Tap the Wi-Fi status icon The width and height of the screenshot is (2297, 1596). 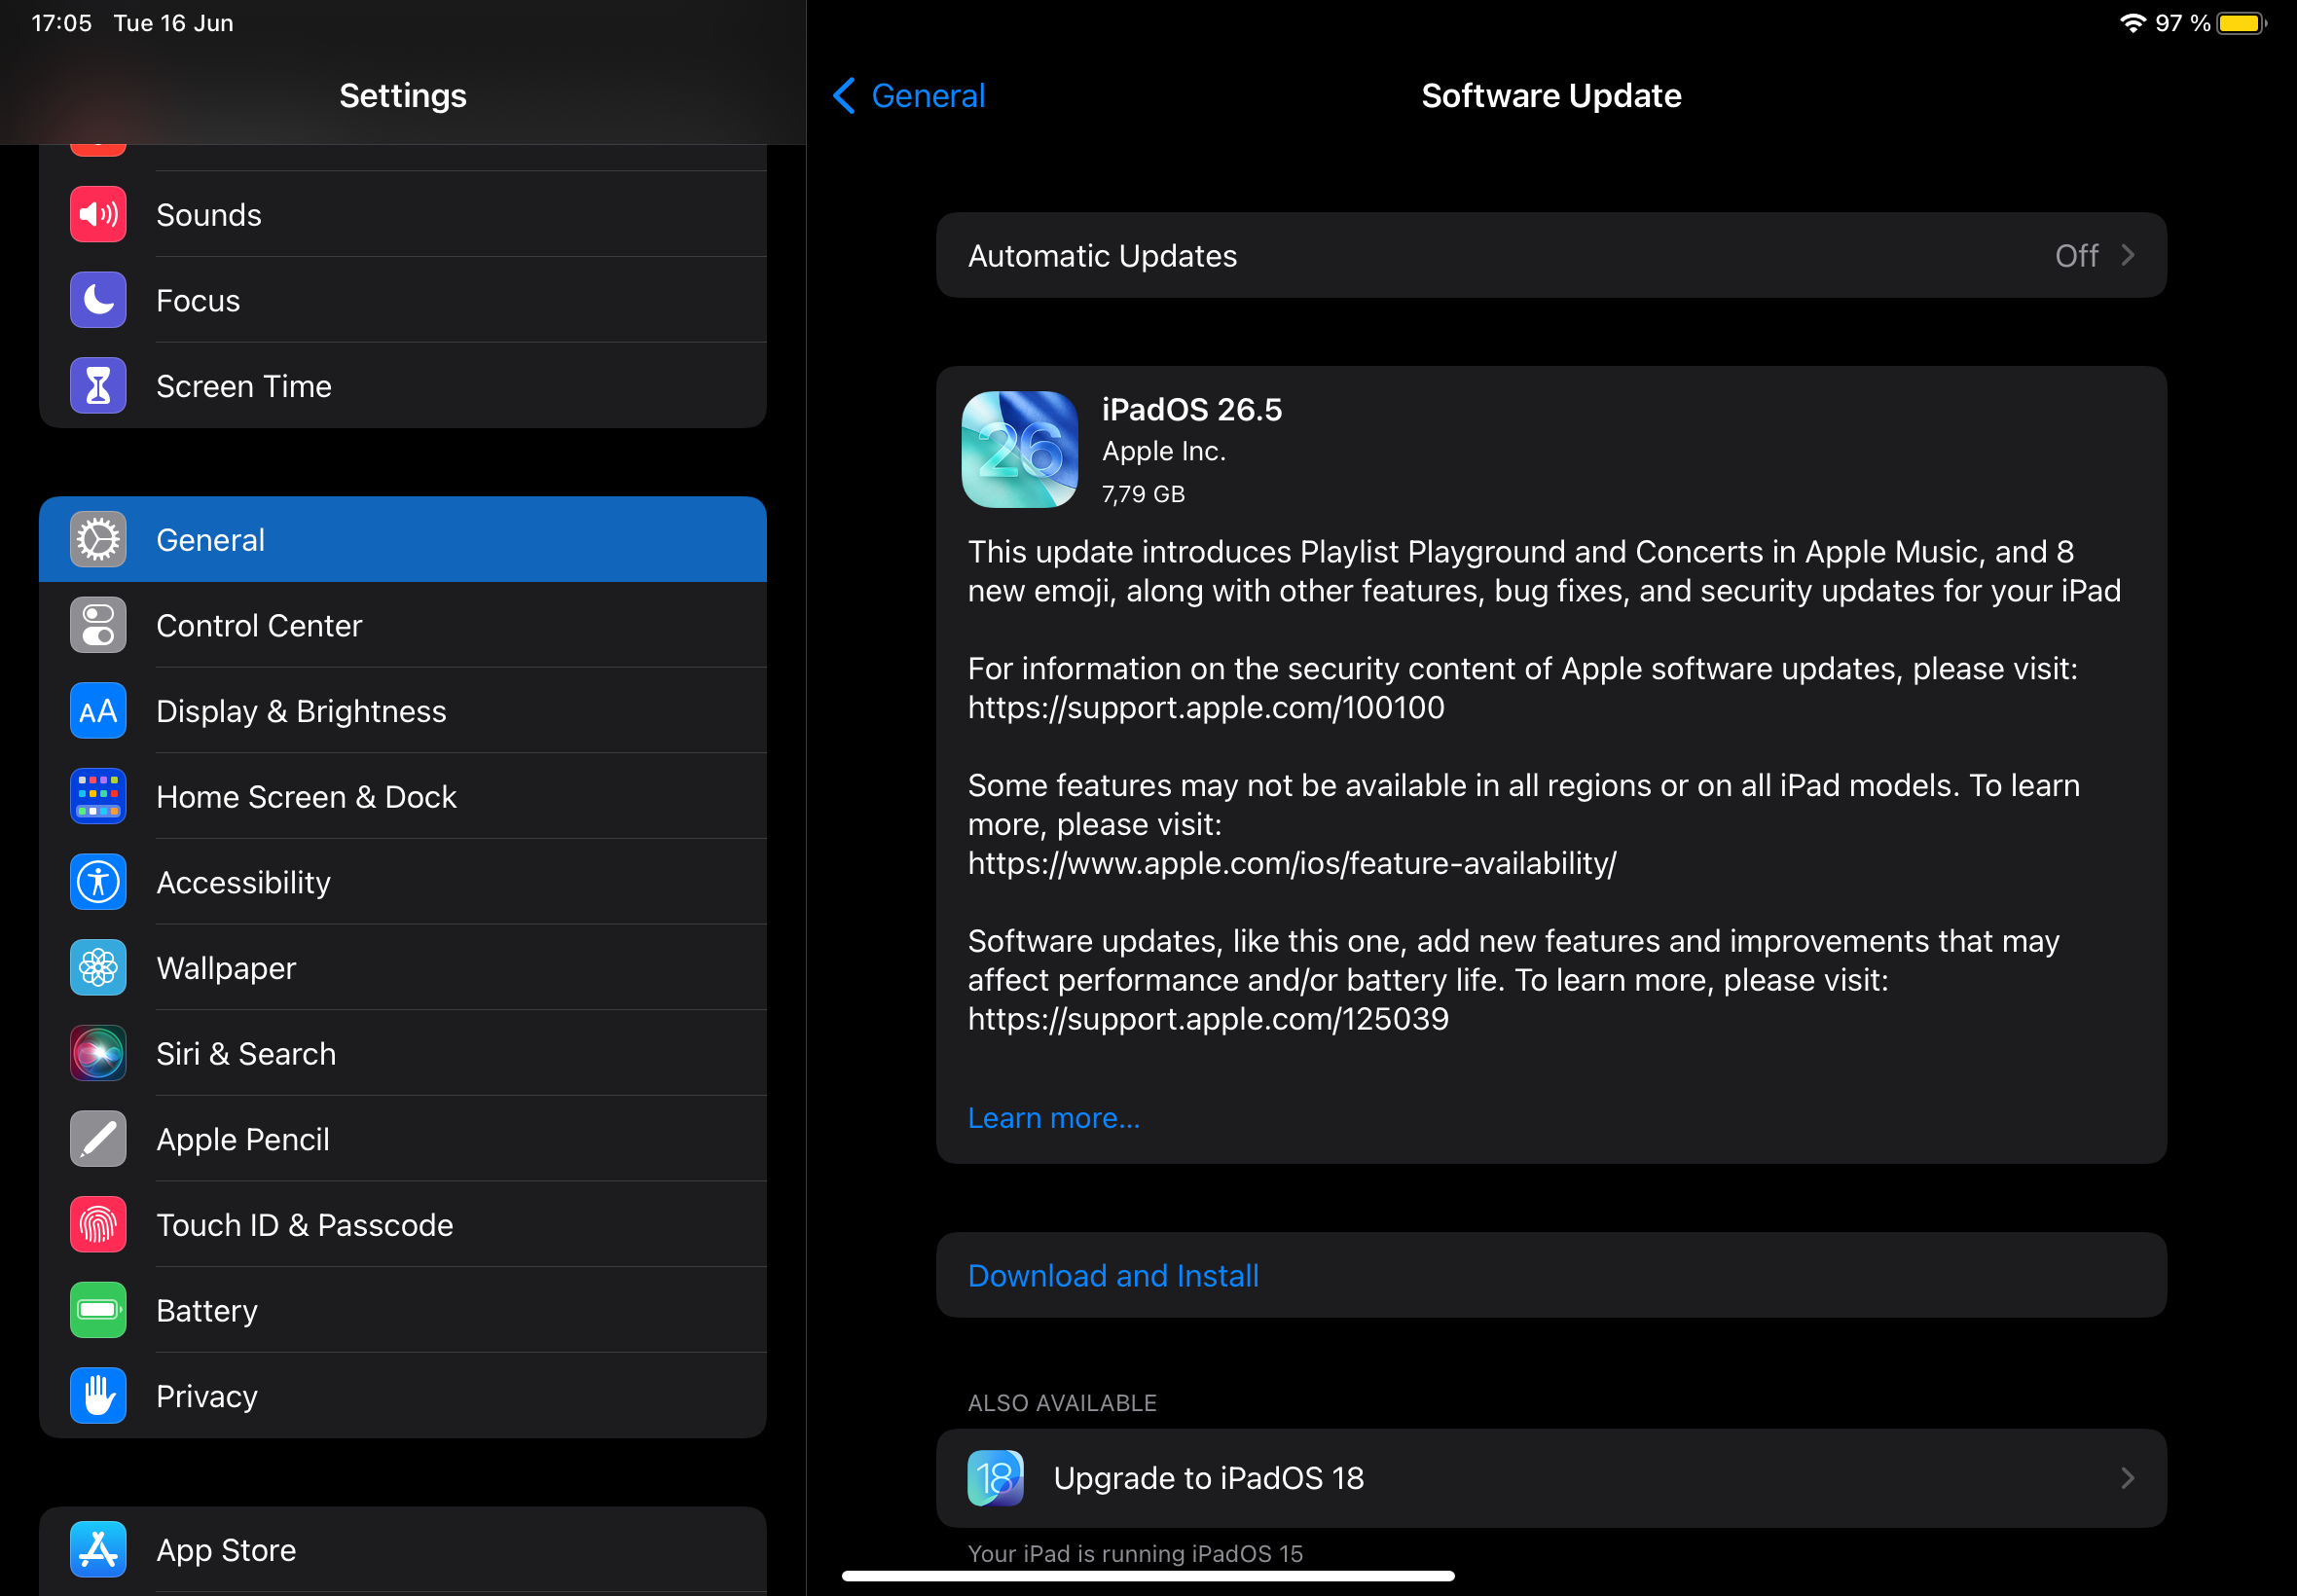coord(2133,23)
